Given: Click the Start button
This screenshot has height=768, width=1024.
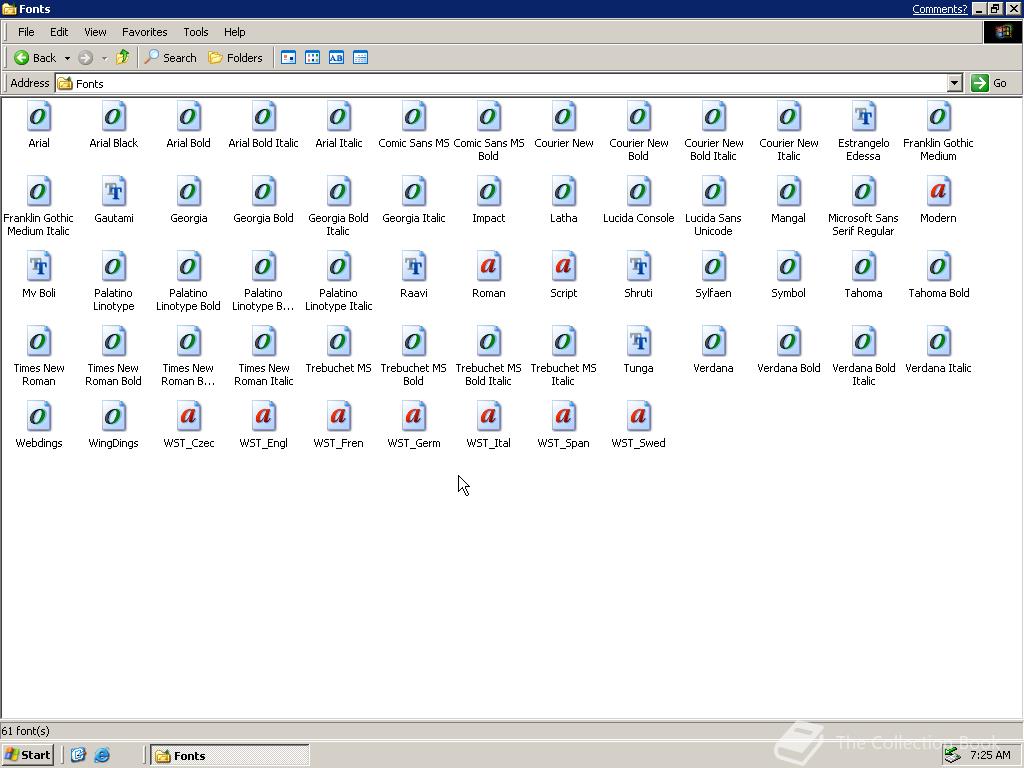Looking at the screenshot, I should 27,755.
